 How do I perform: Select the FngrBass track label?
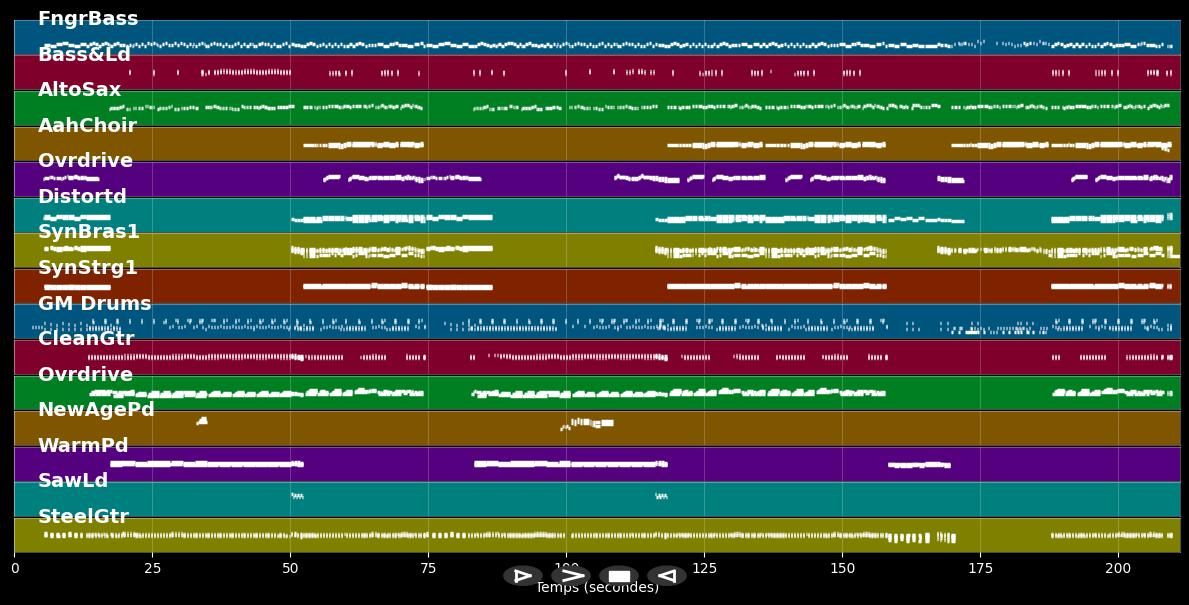click(88, 19)
